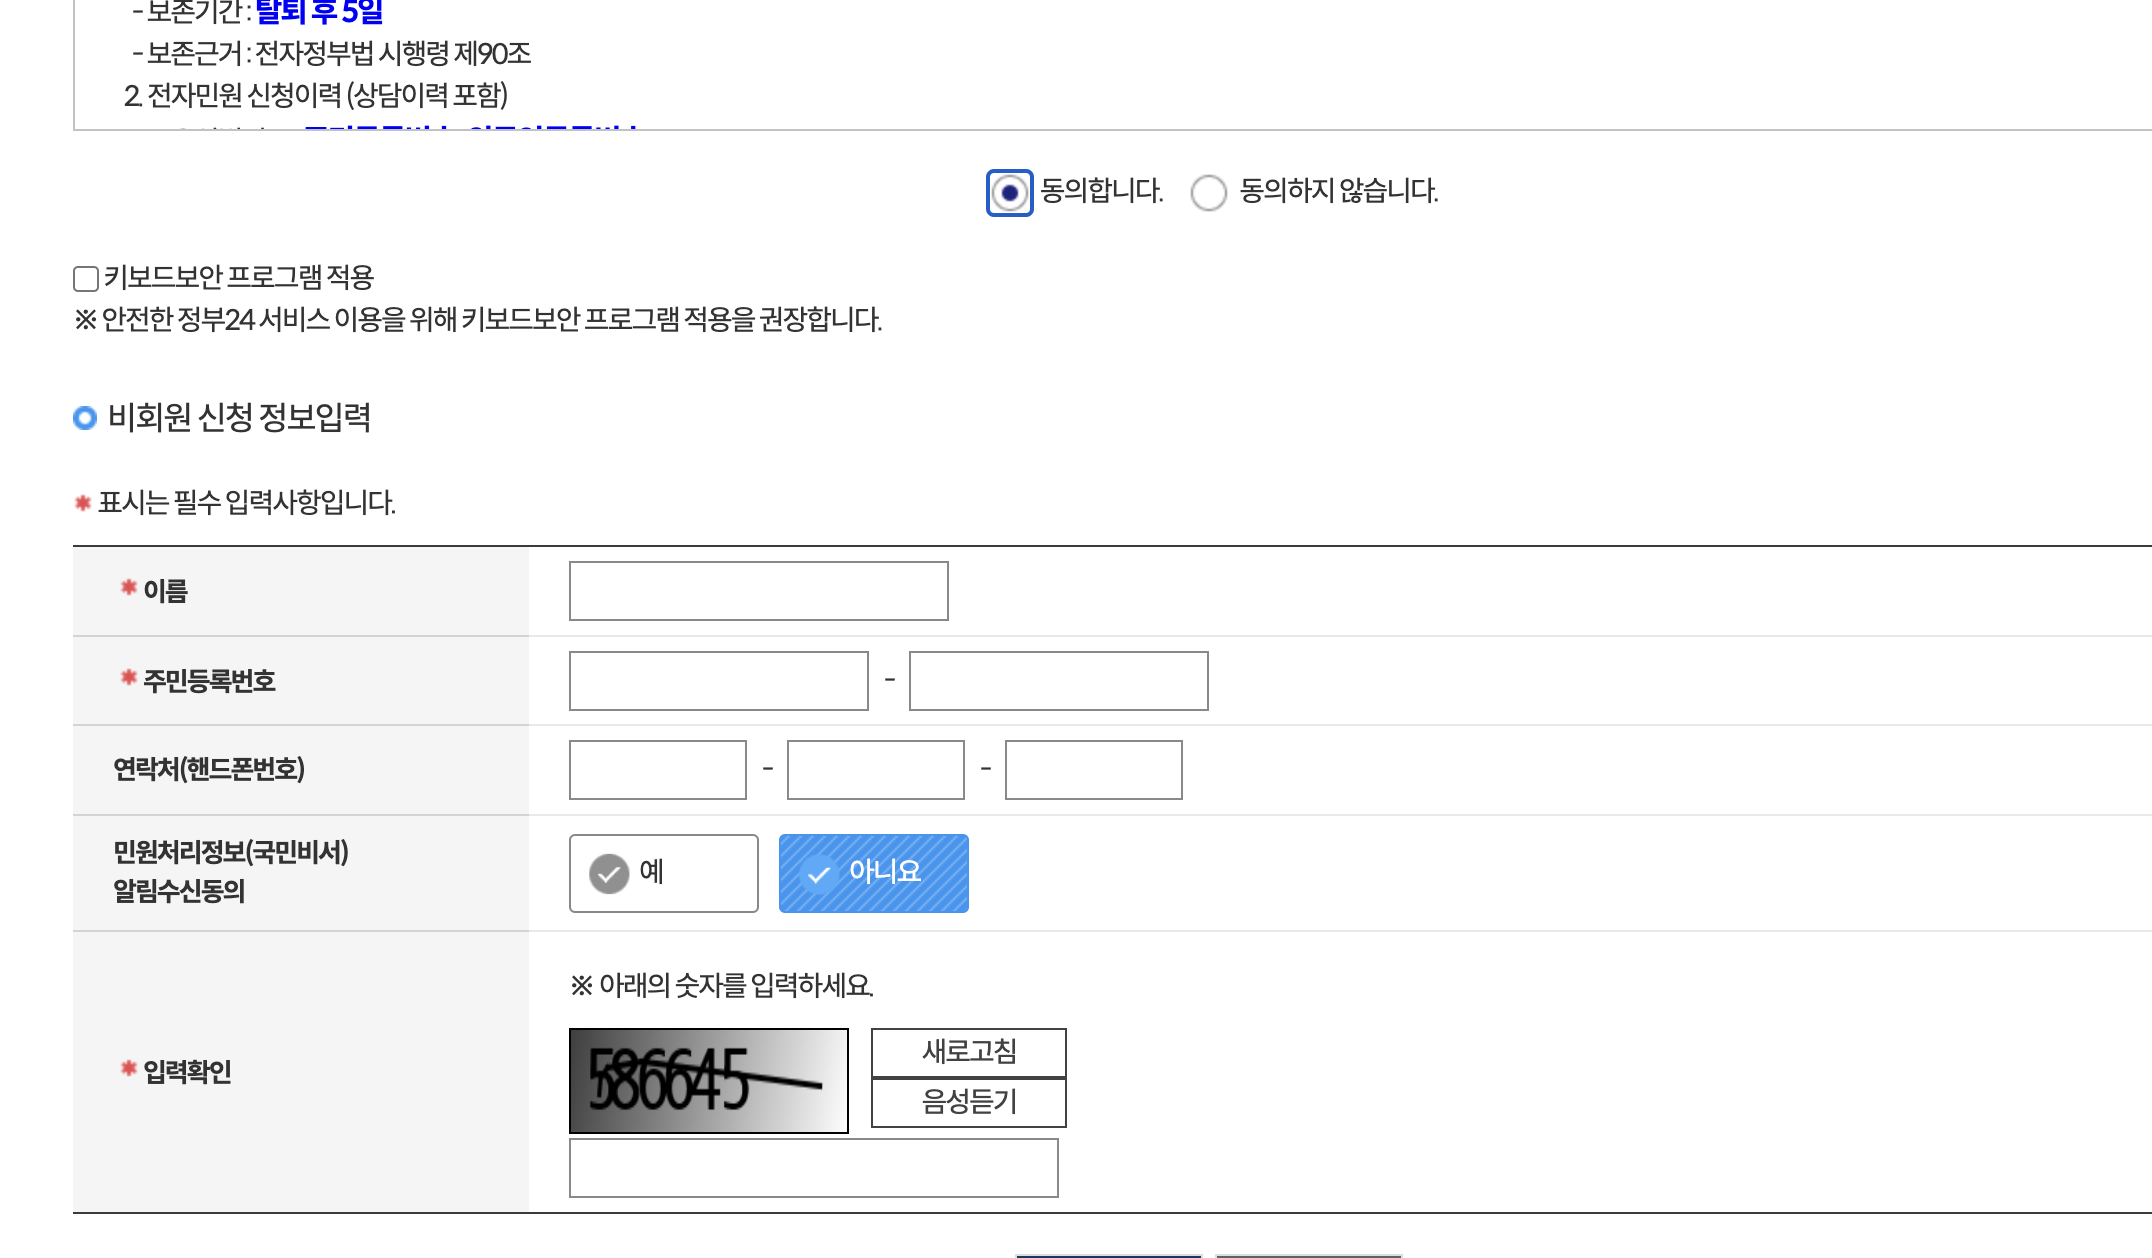This screenshot has height=1258, width=2152.
Task: Click the 이름 input field
Action: coord(758,591)
